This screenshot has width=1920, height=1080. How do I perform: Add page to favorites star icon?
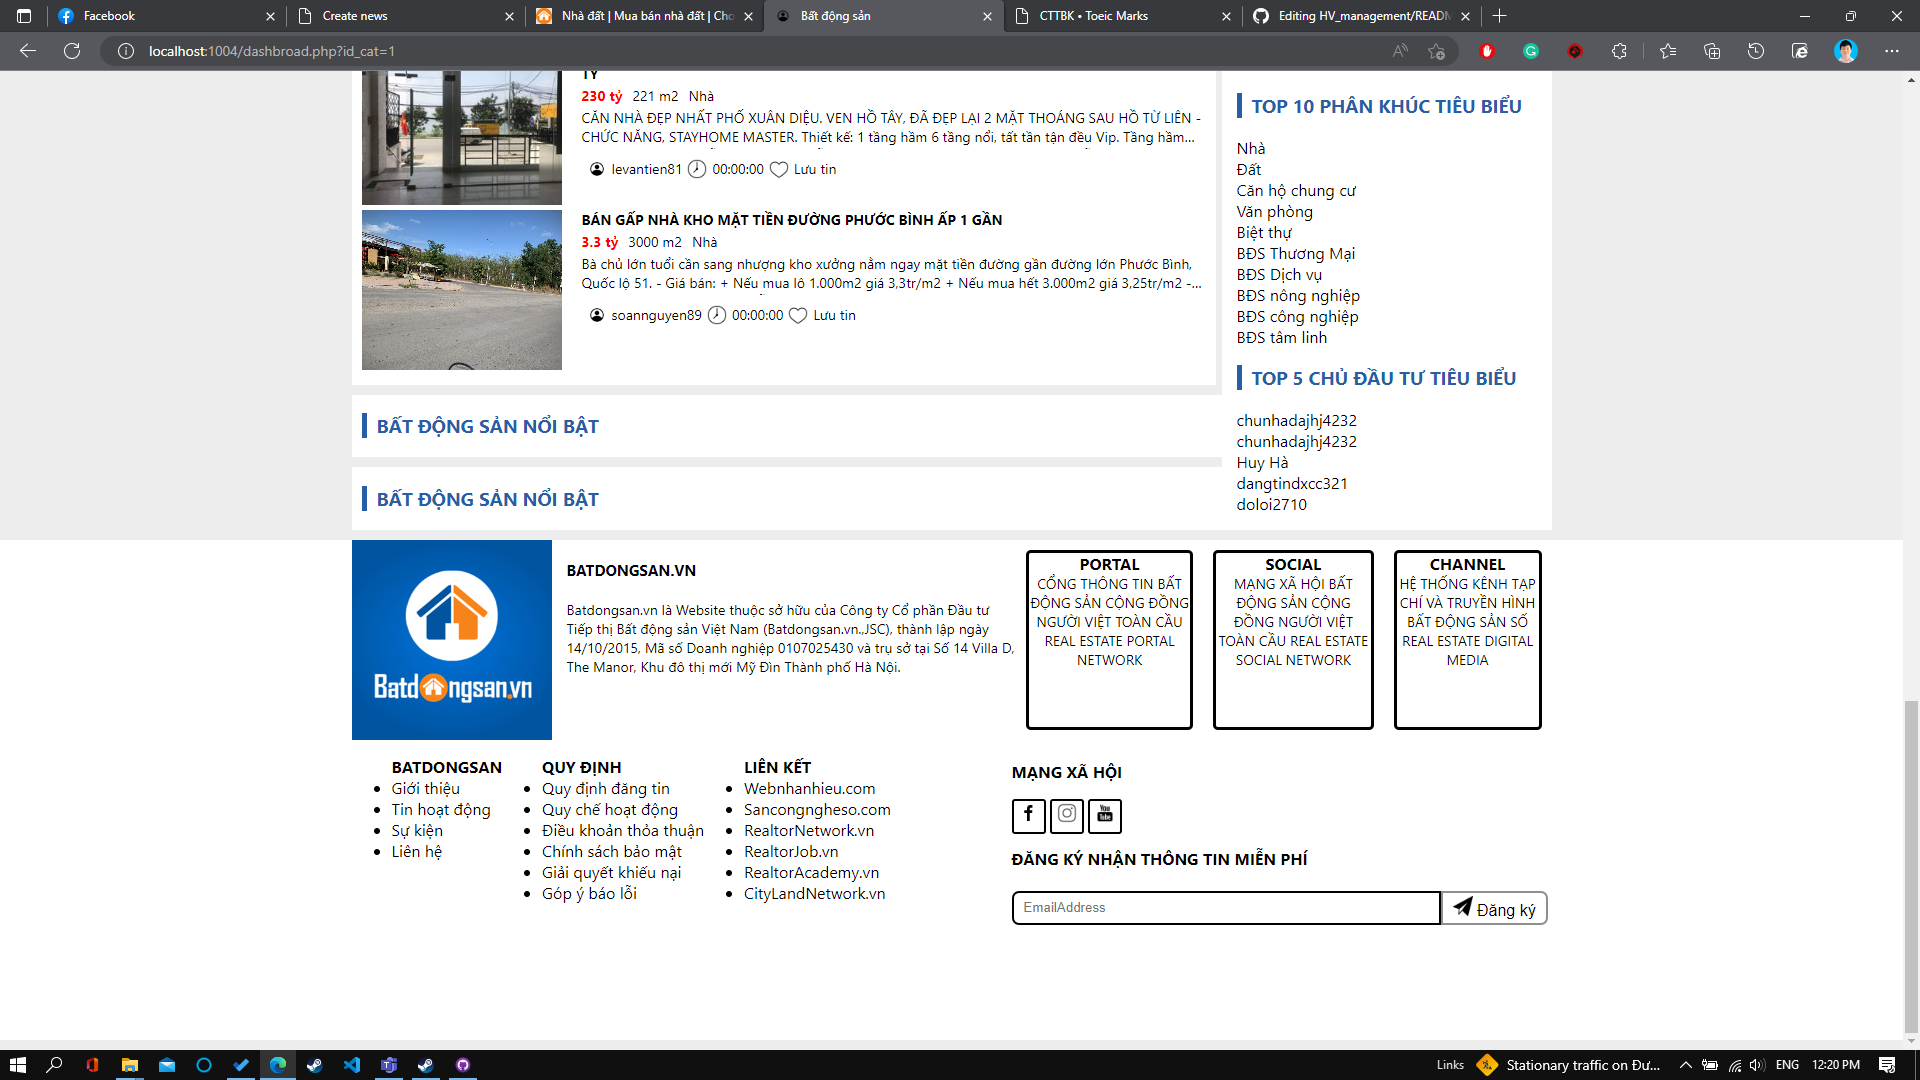[1436, 51]
